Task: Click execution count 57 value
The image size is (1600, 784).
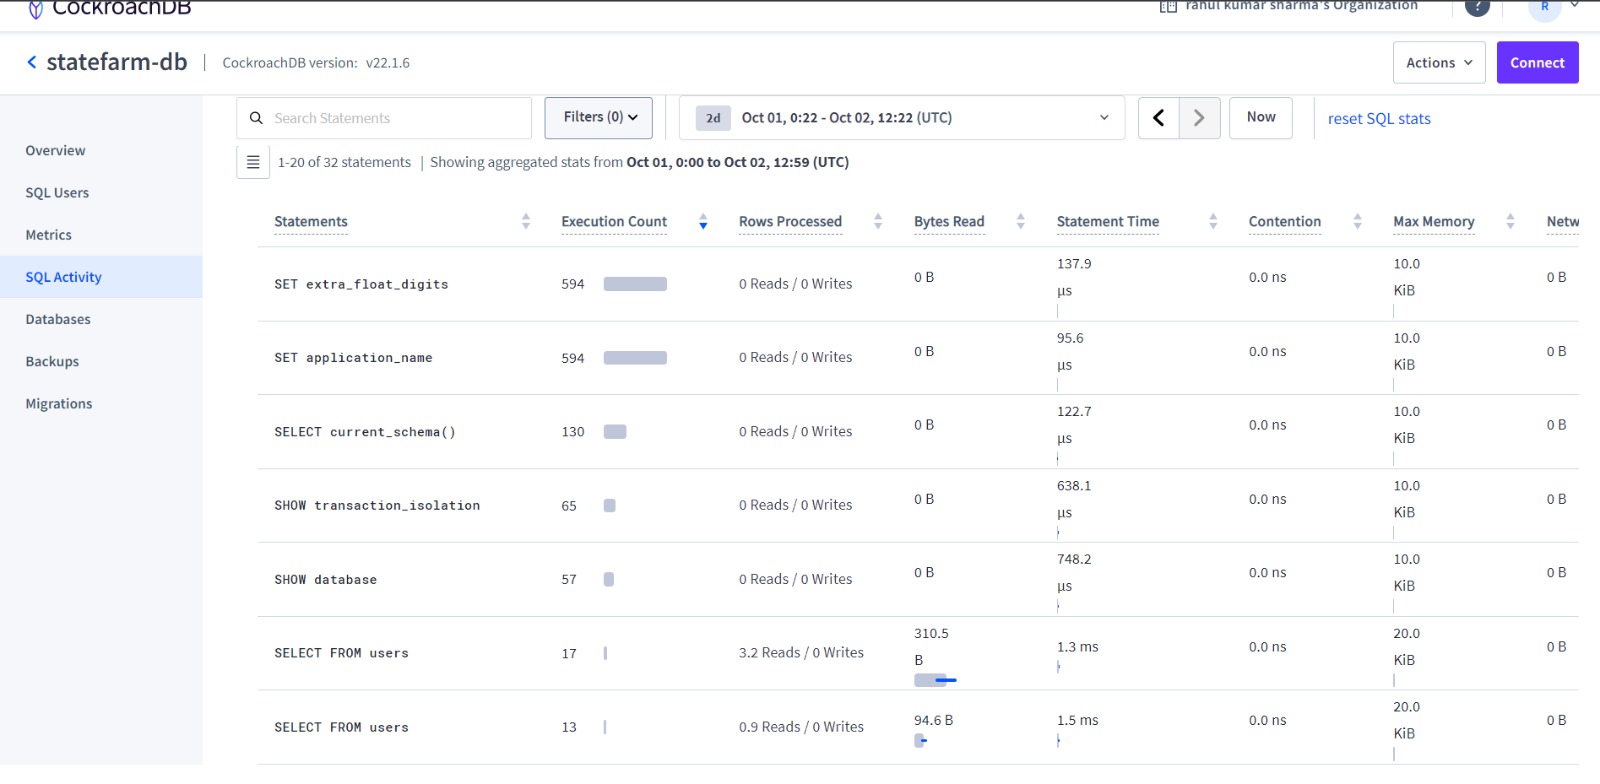Action: click(x=569, y=580)
